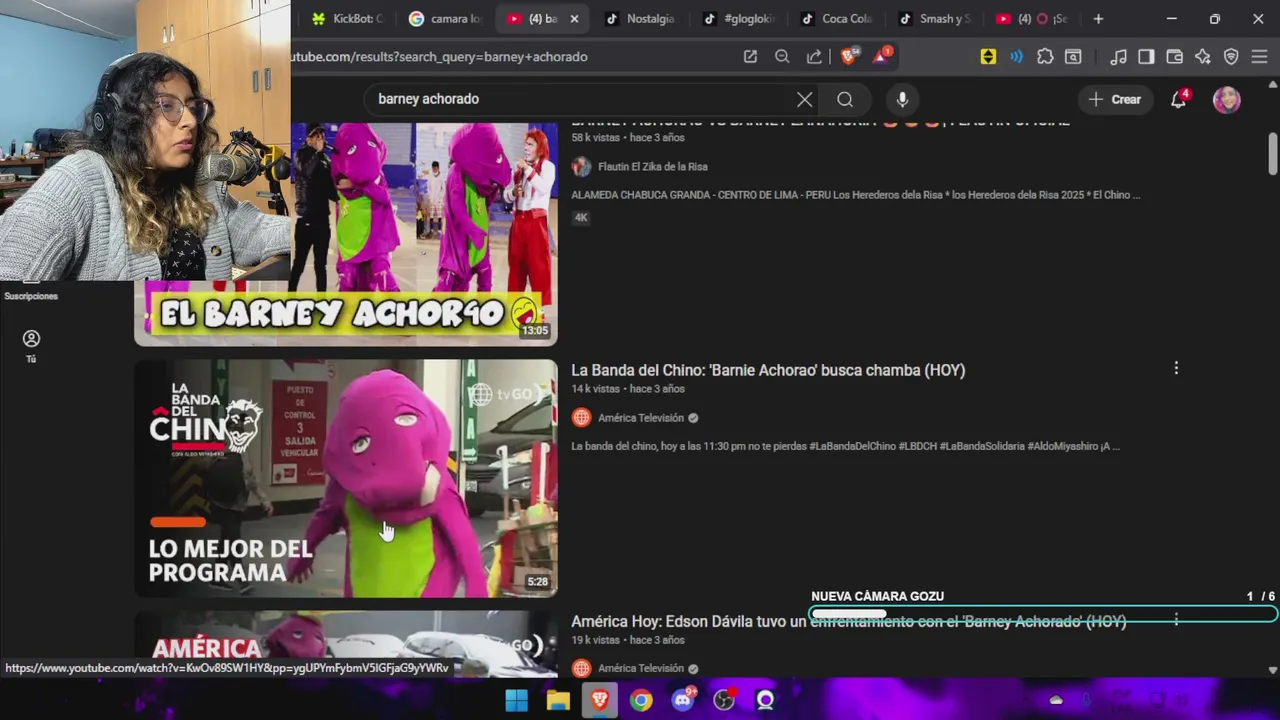This screenshot has width=1280, height=720.
Task: Switch to the Coca Cola TikTok tab
Action: click(x=836, y=19)
